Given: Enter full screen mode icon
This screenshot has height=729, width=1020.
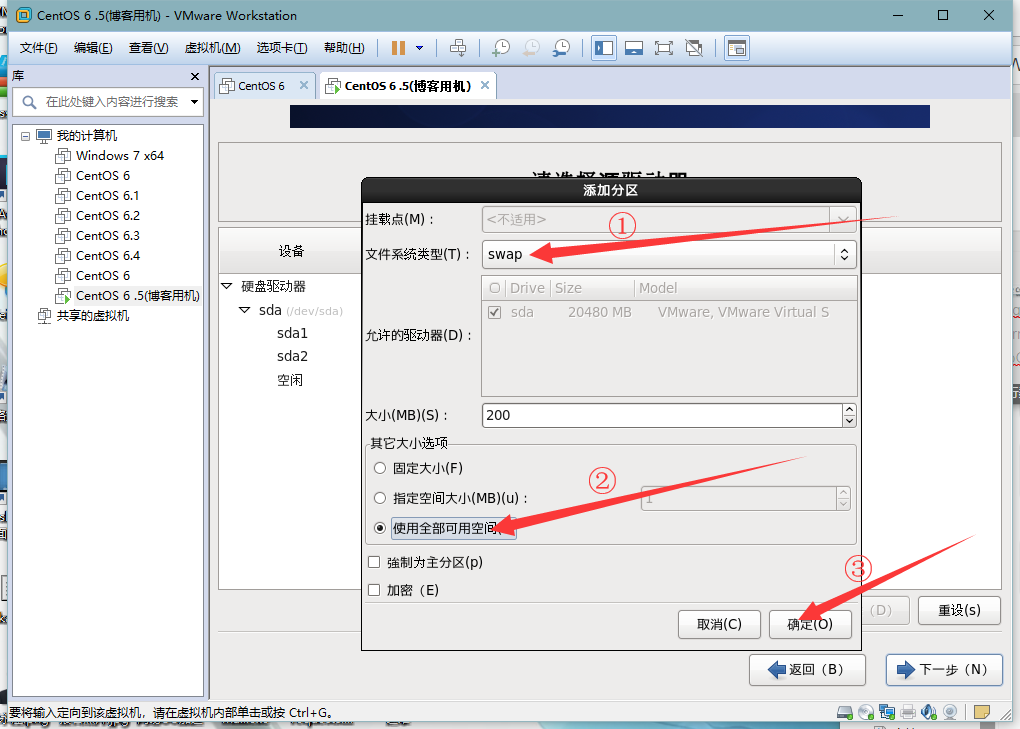Looking at the screenshot, I should [664, 47].
